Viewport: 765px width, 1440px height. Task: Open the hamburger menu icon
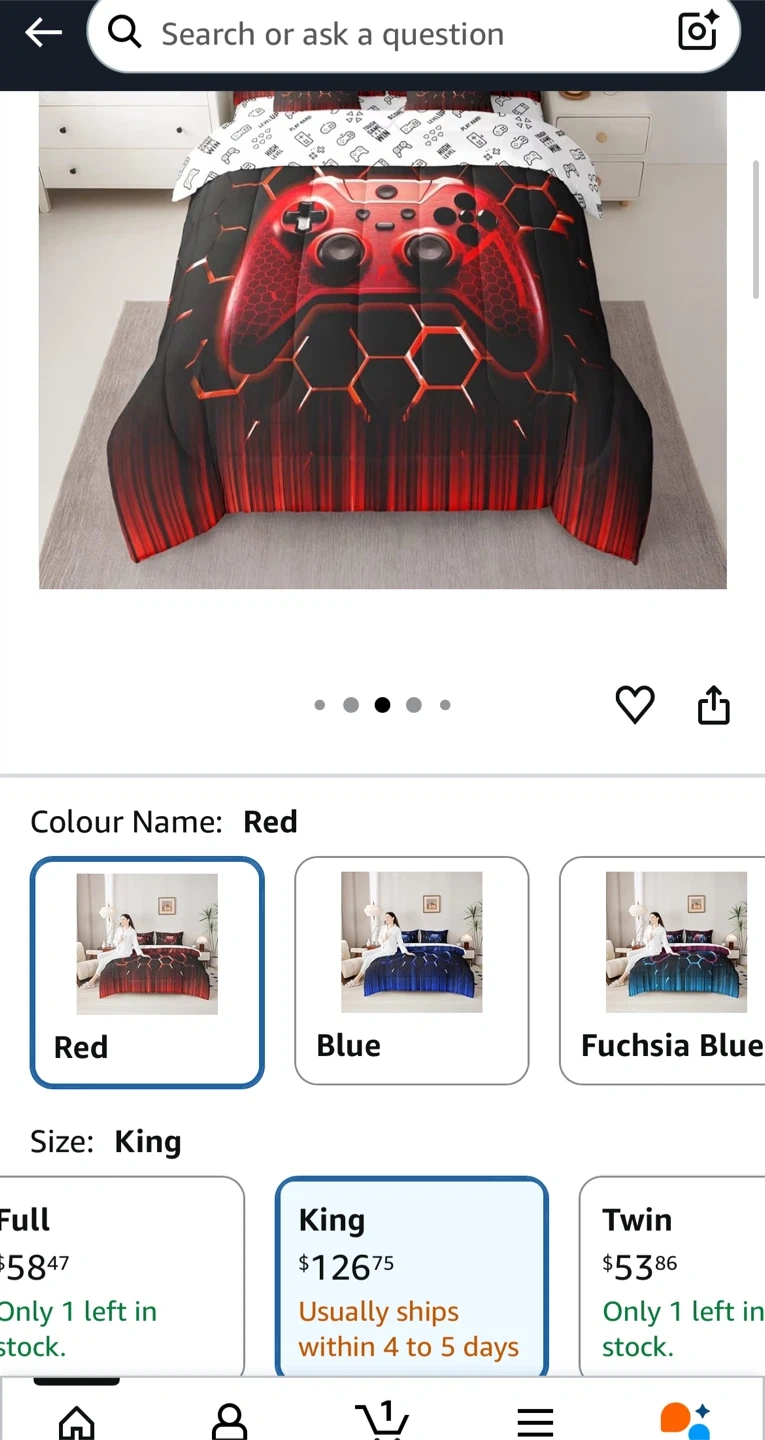point(535,1422)
